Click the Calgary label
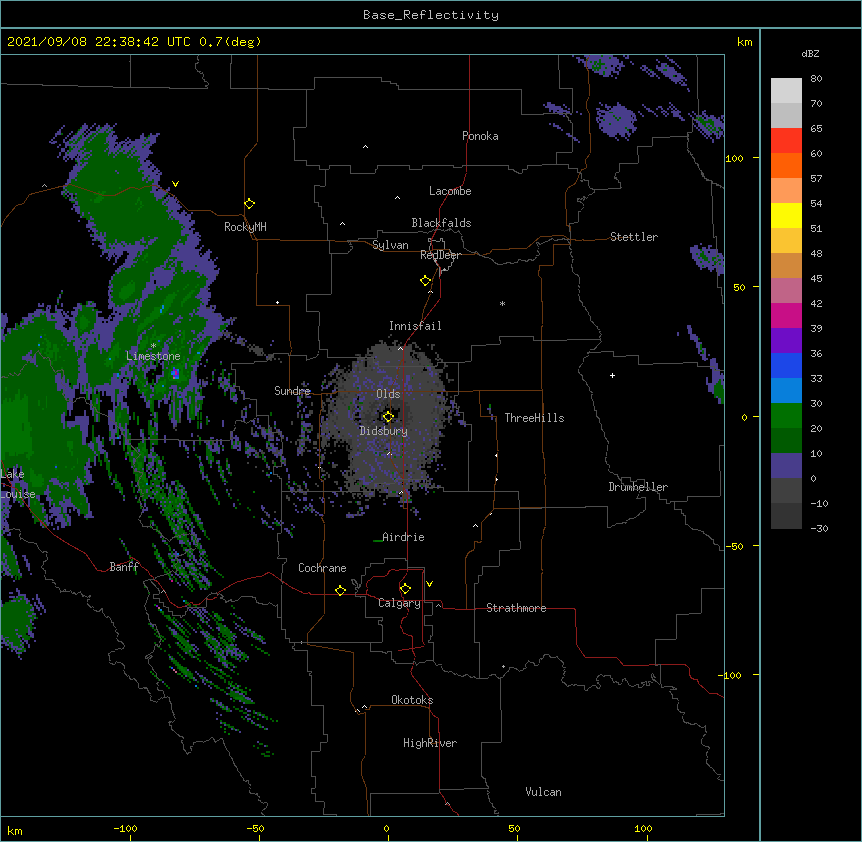862x842 pixels. click(x=399, y=603)
